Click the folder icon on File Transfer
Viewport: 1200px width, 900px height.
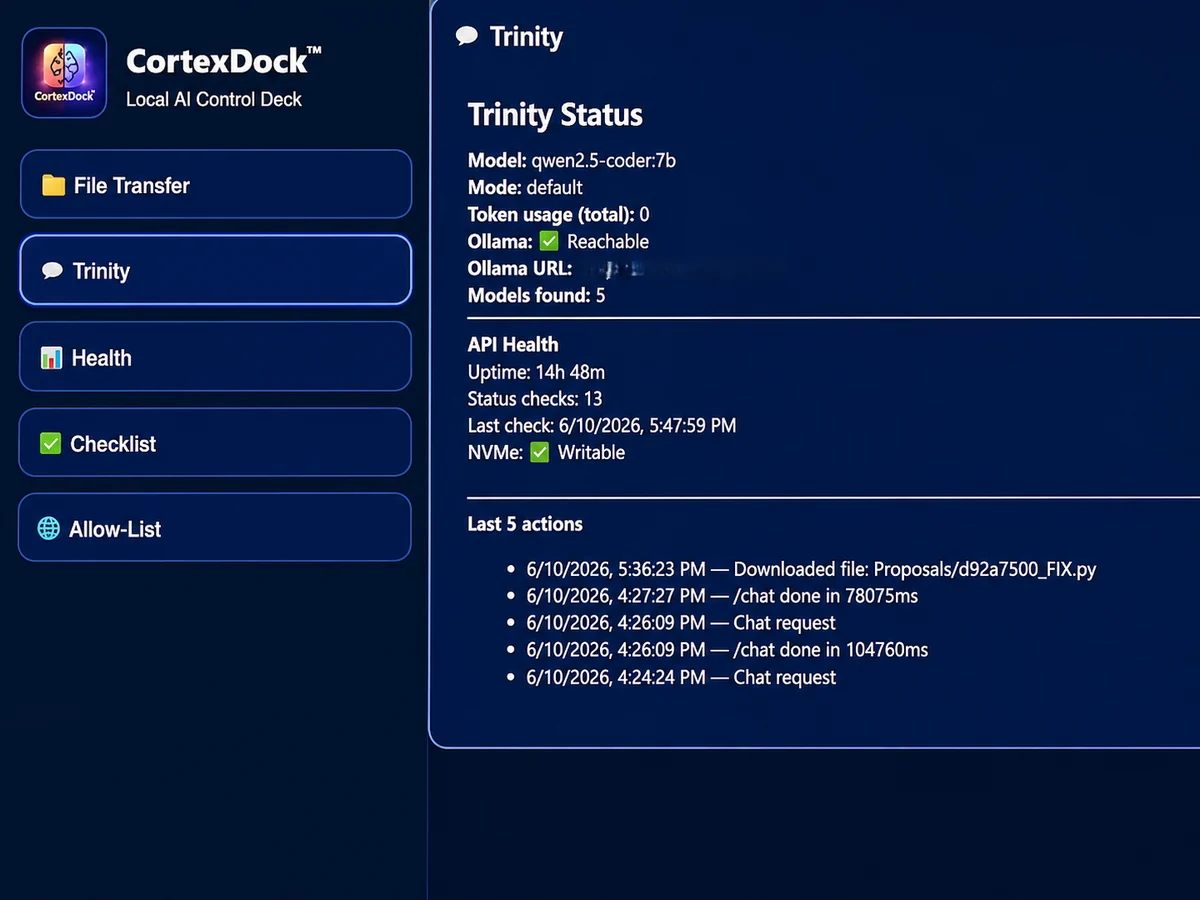pyautogui.click(x=53, y=185)
